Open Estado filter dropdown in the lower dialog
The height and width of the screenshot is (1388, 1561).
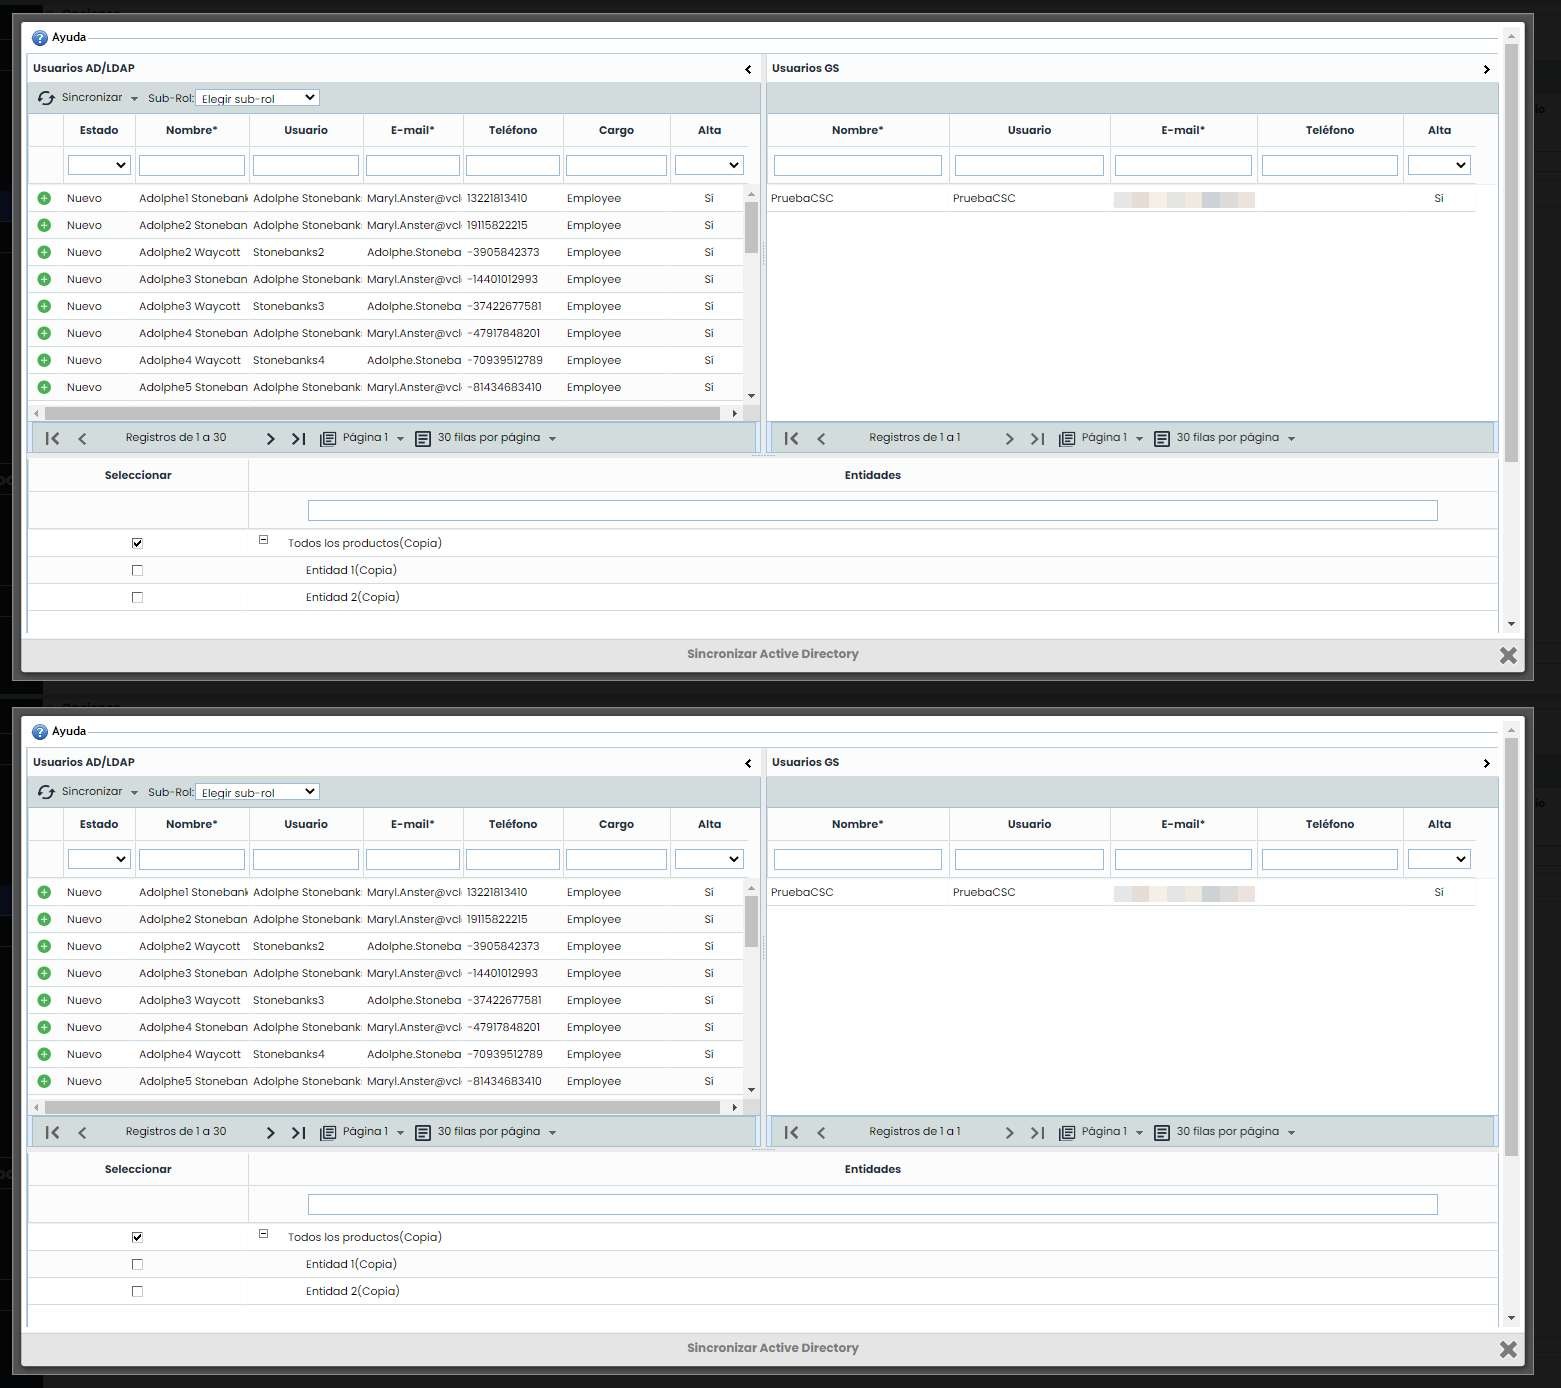coord(99,859)
